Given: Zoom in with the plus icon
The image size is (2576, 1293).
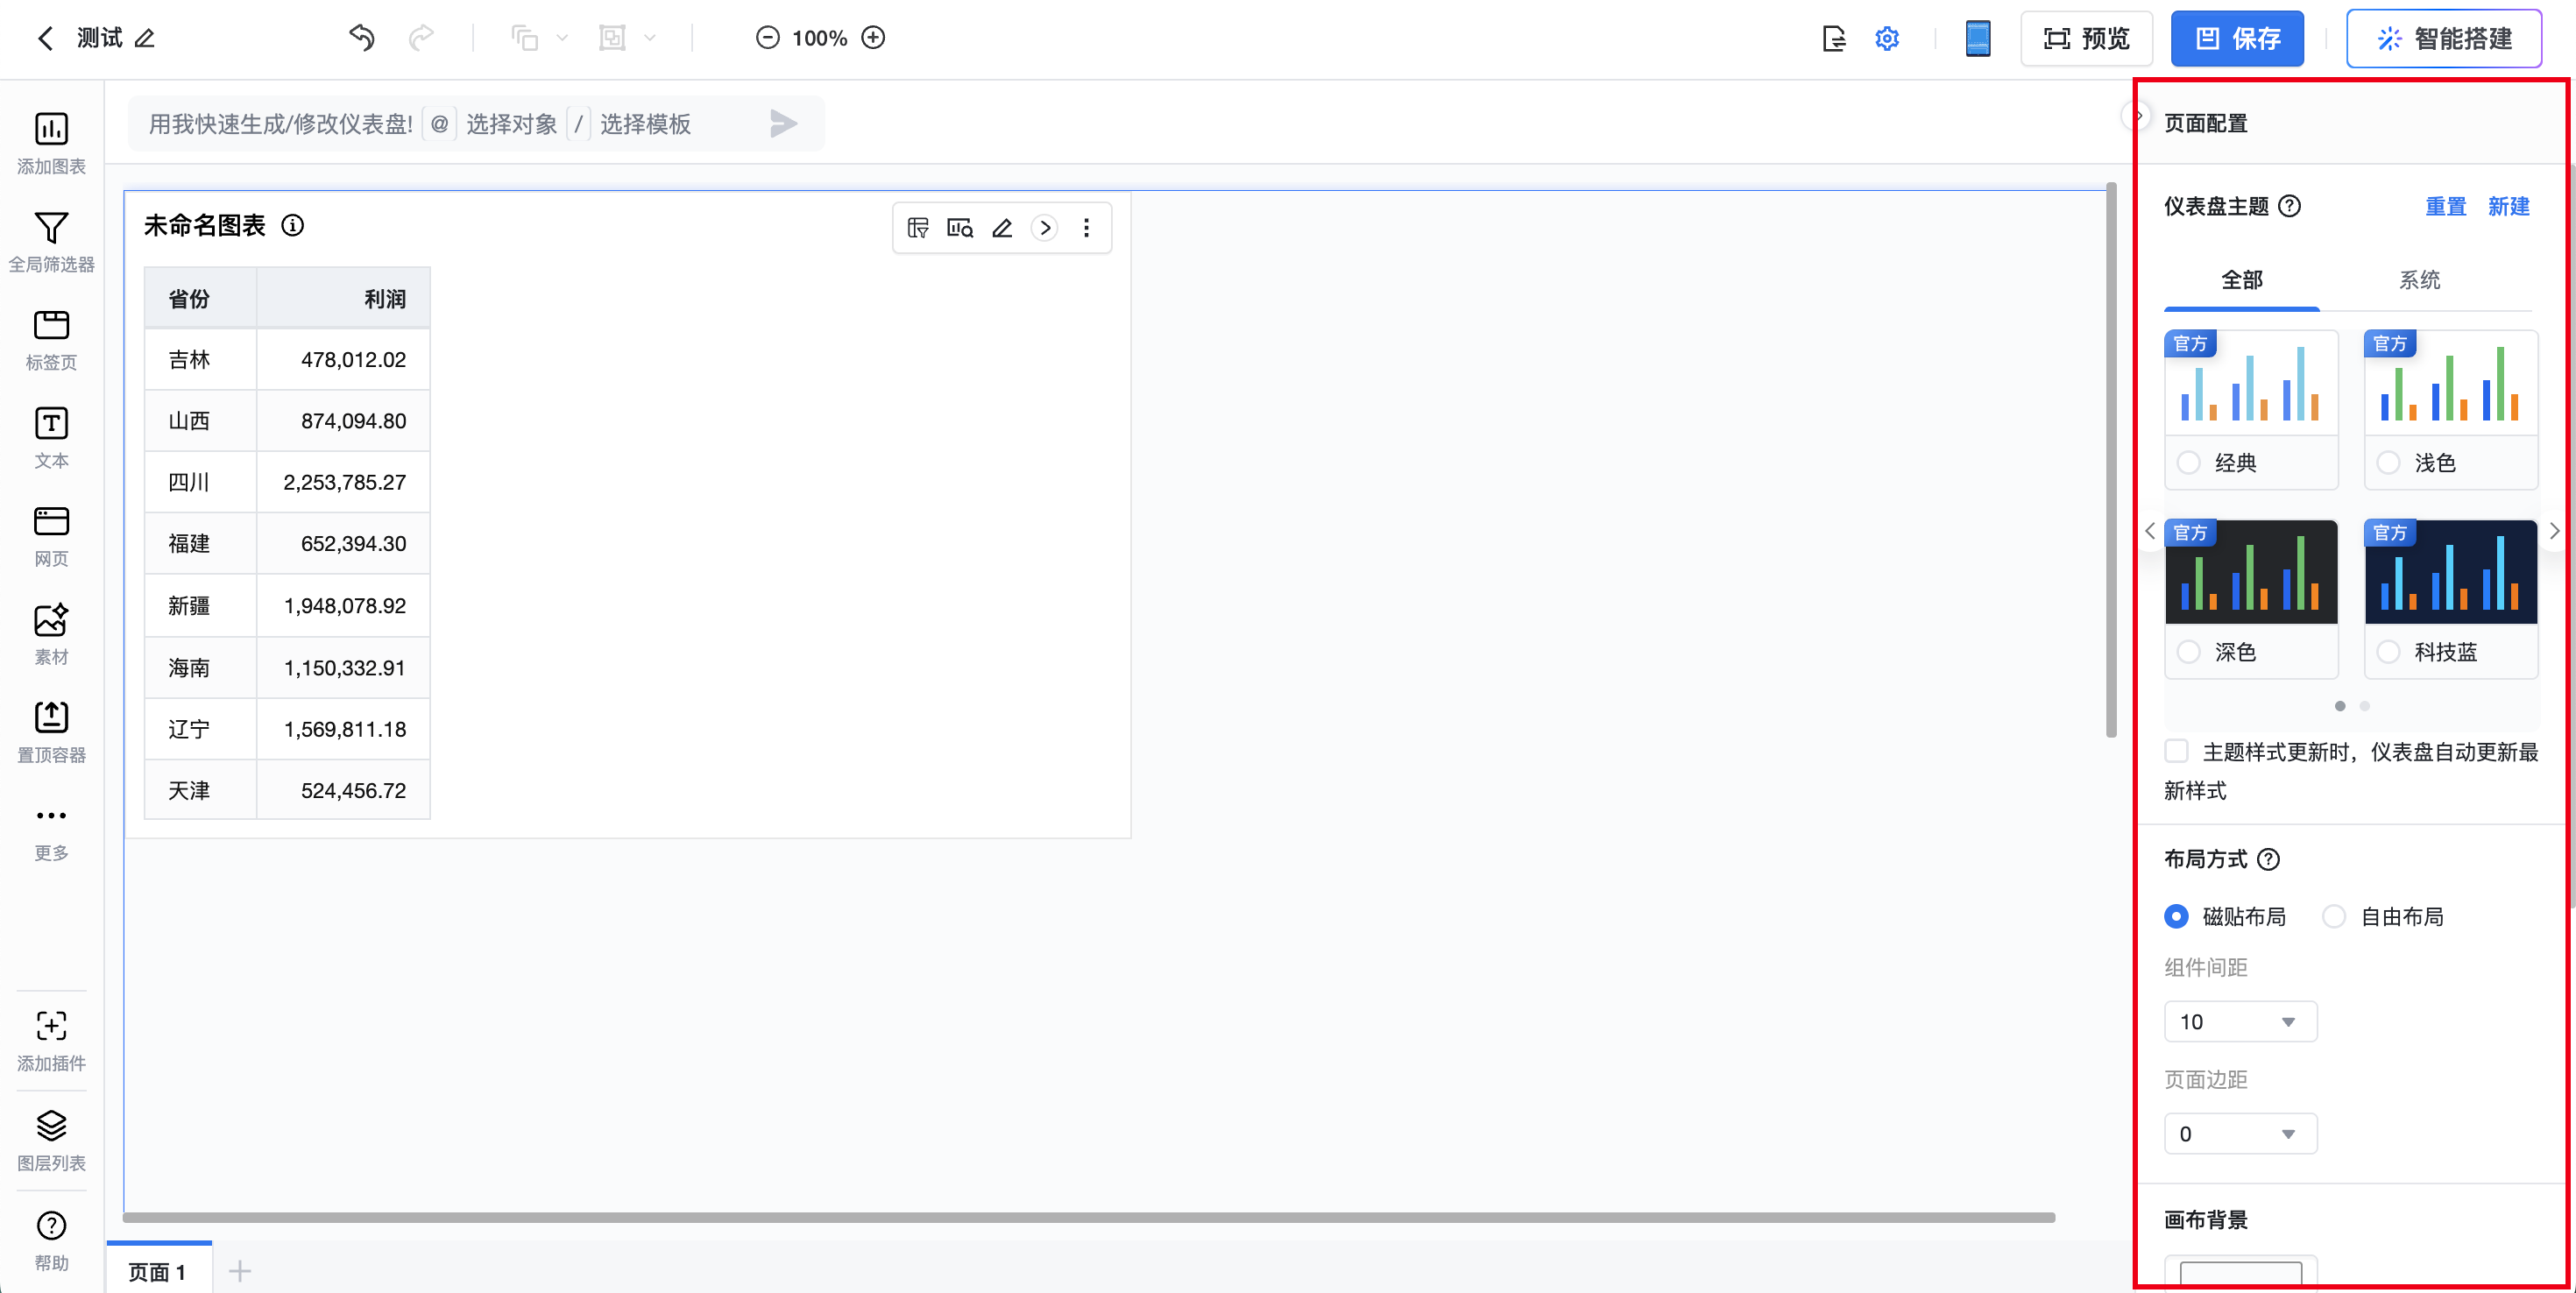Looking at the screenshot, I should coord(873,38).
